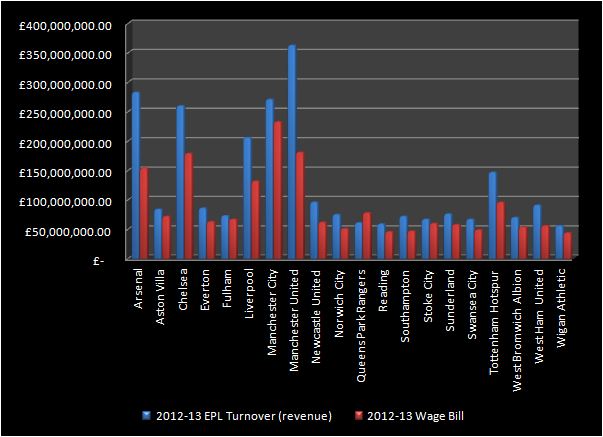603x437 pixels.
Task: Select Queens Park Rangers' red wage bar
Action: tap(367, 237)
